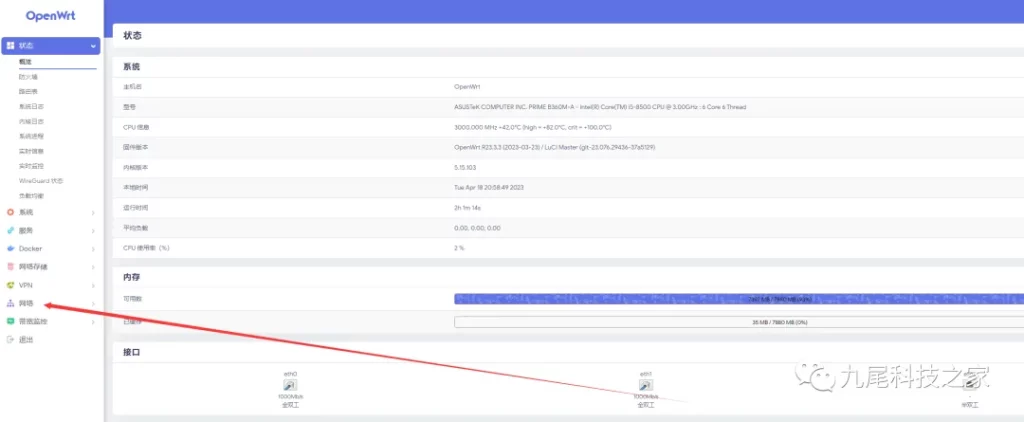
Task: Select the 路由表 submenu item
Action: (28, 91)
